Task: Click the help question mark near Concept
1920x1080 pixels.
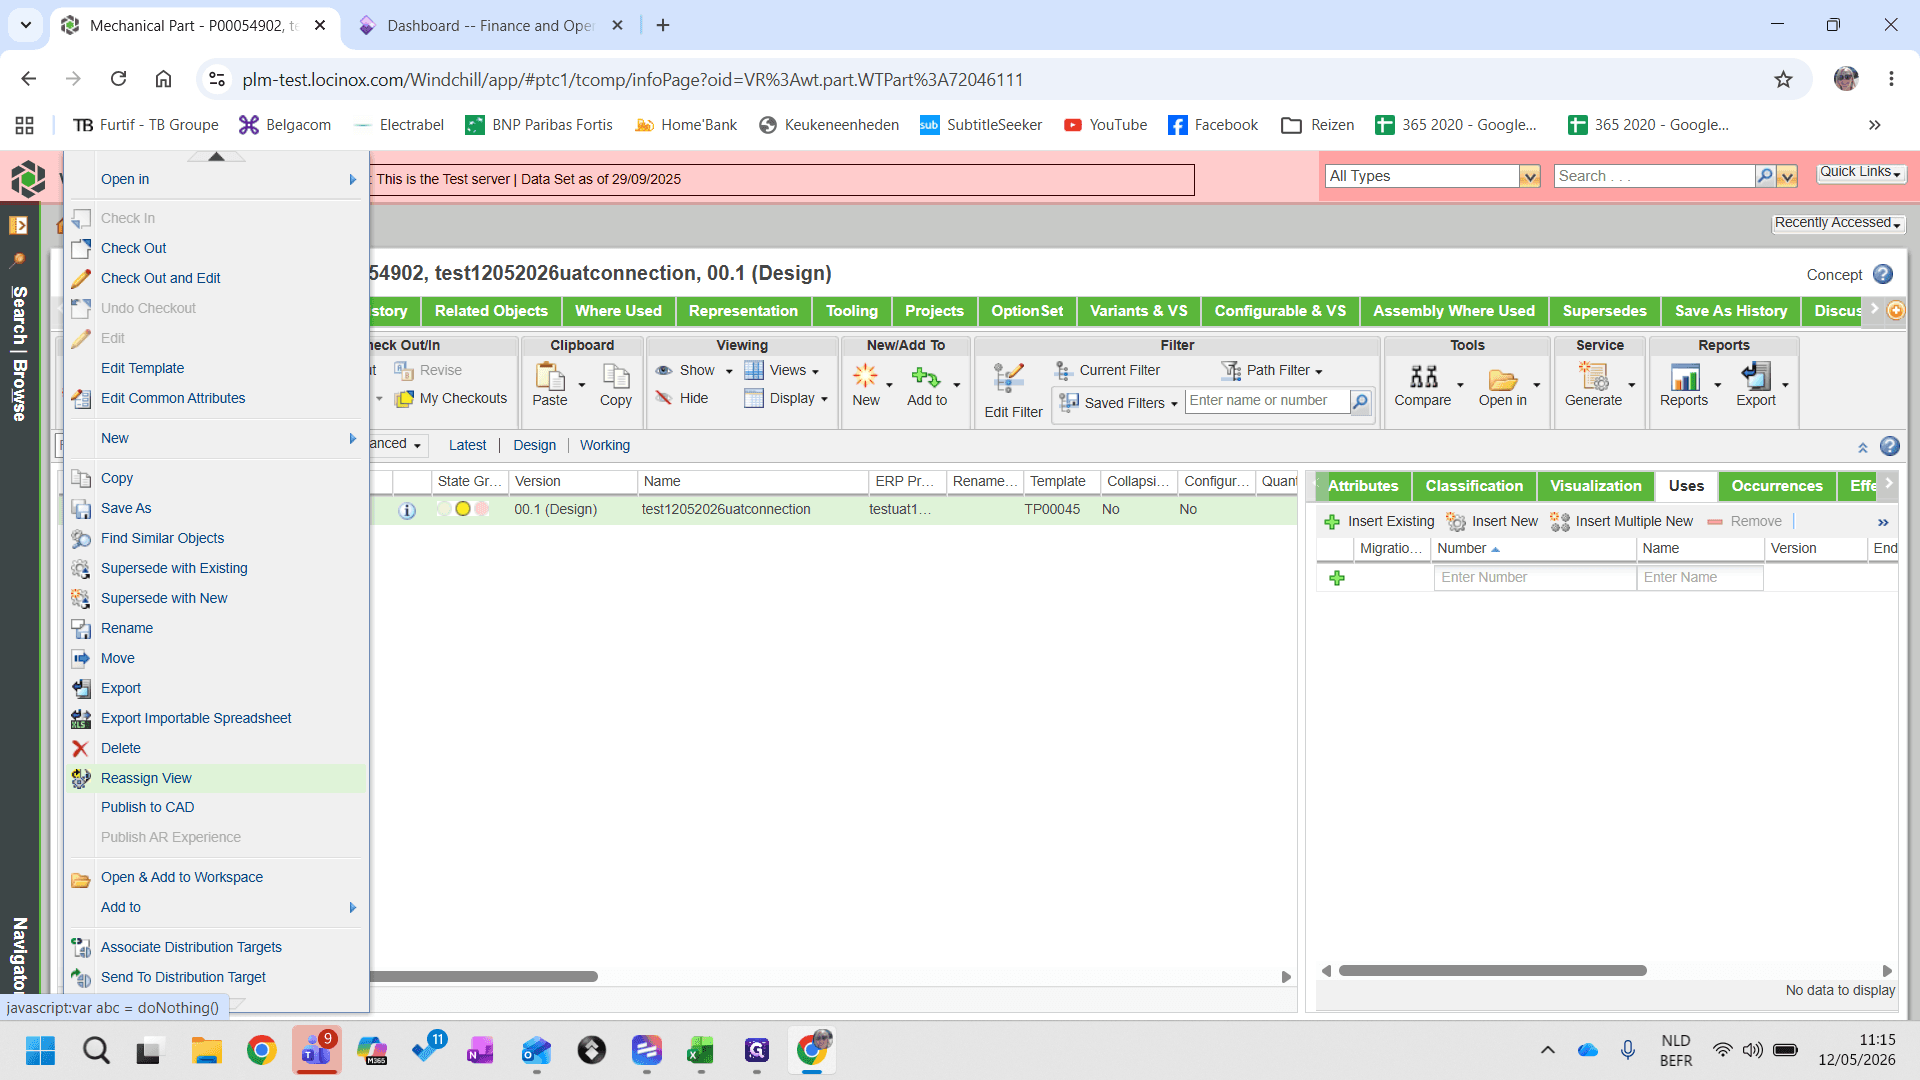Action: (1883, 274)
